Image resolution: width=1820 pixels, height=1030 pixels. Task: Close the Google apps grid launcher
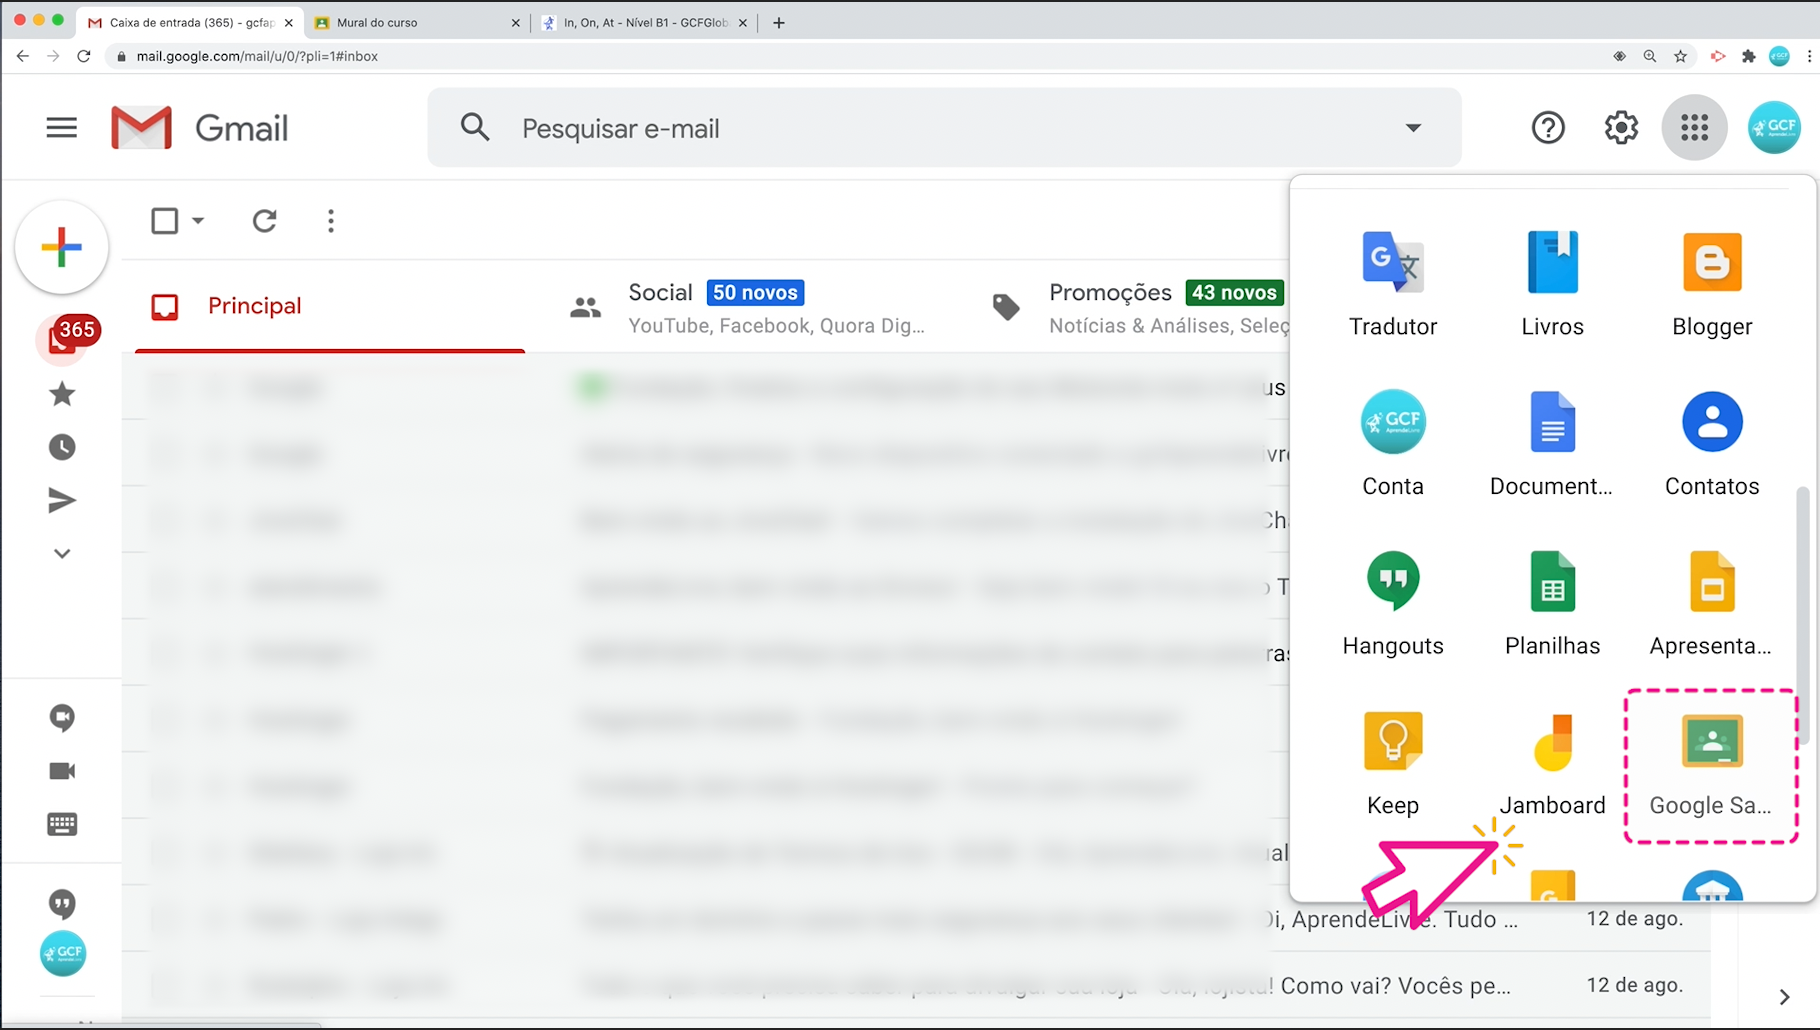[1694, 128]
